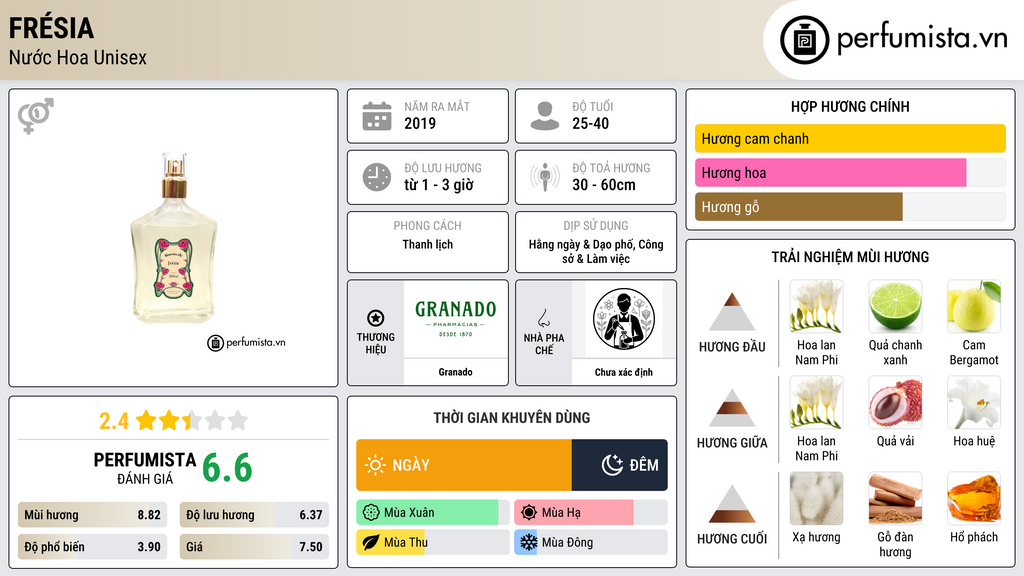The image size is (1024, 576).
Task: Click the snowflake icon for Mùa Đông
Action: coord(529,542)
